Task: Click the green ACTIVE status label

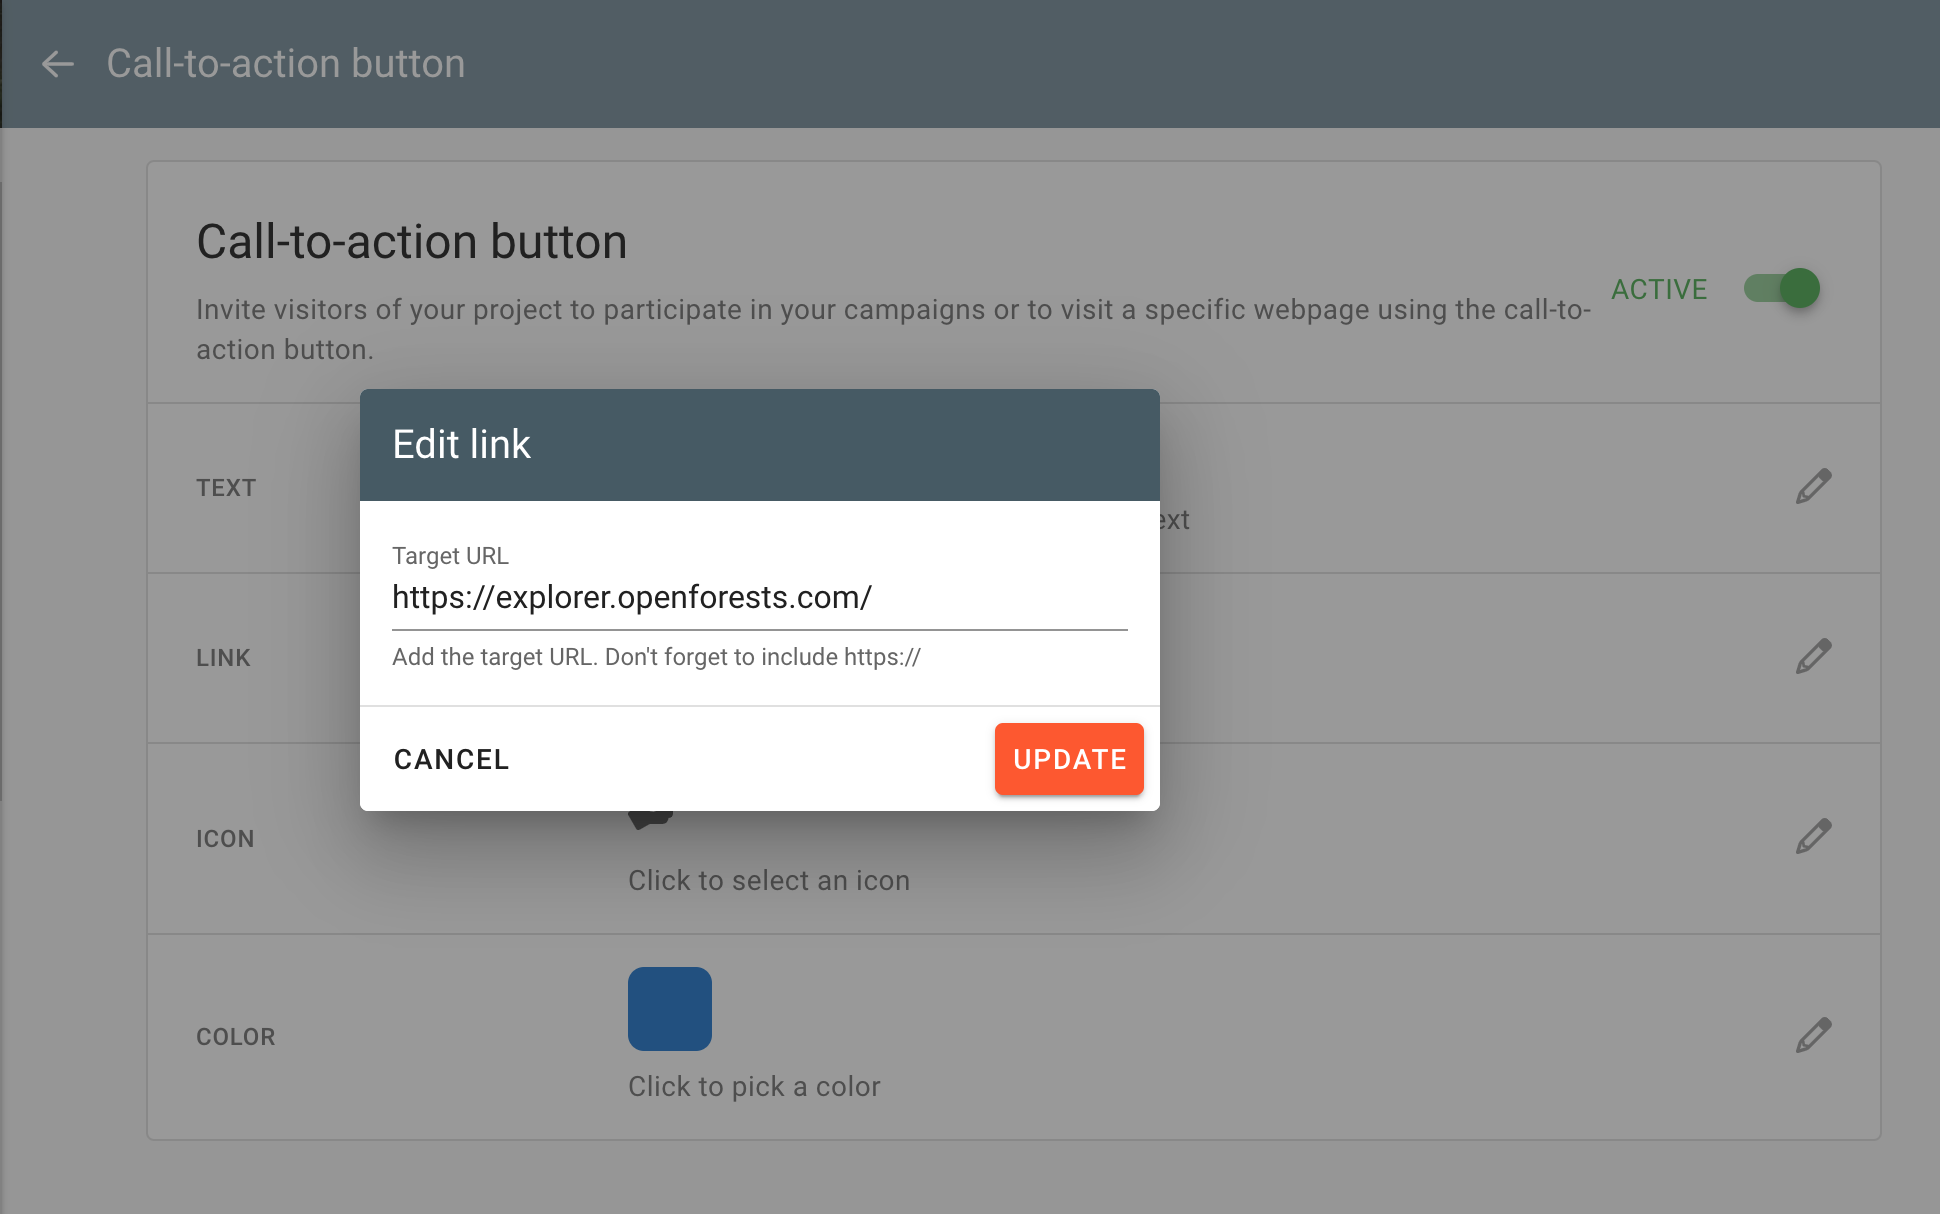Action: [1659, 290]
